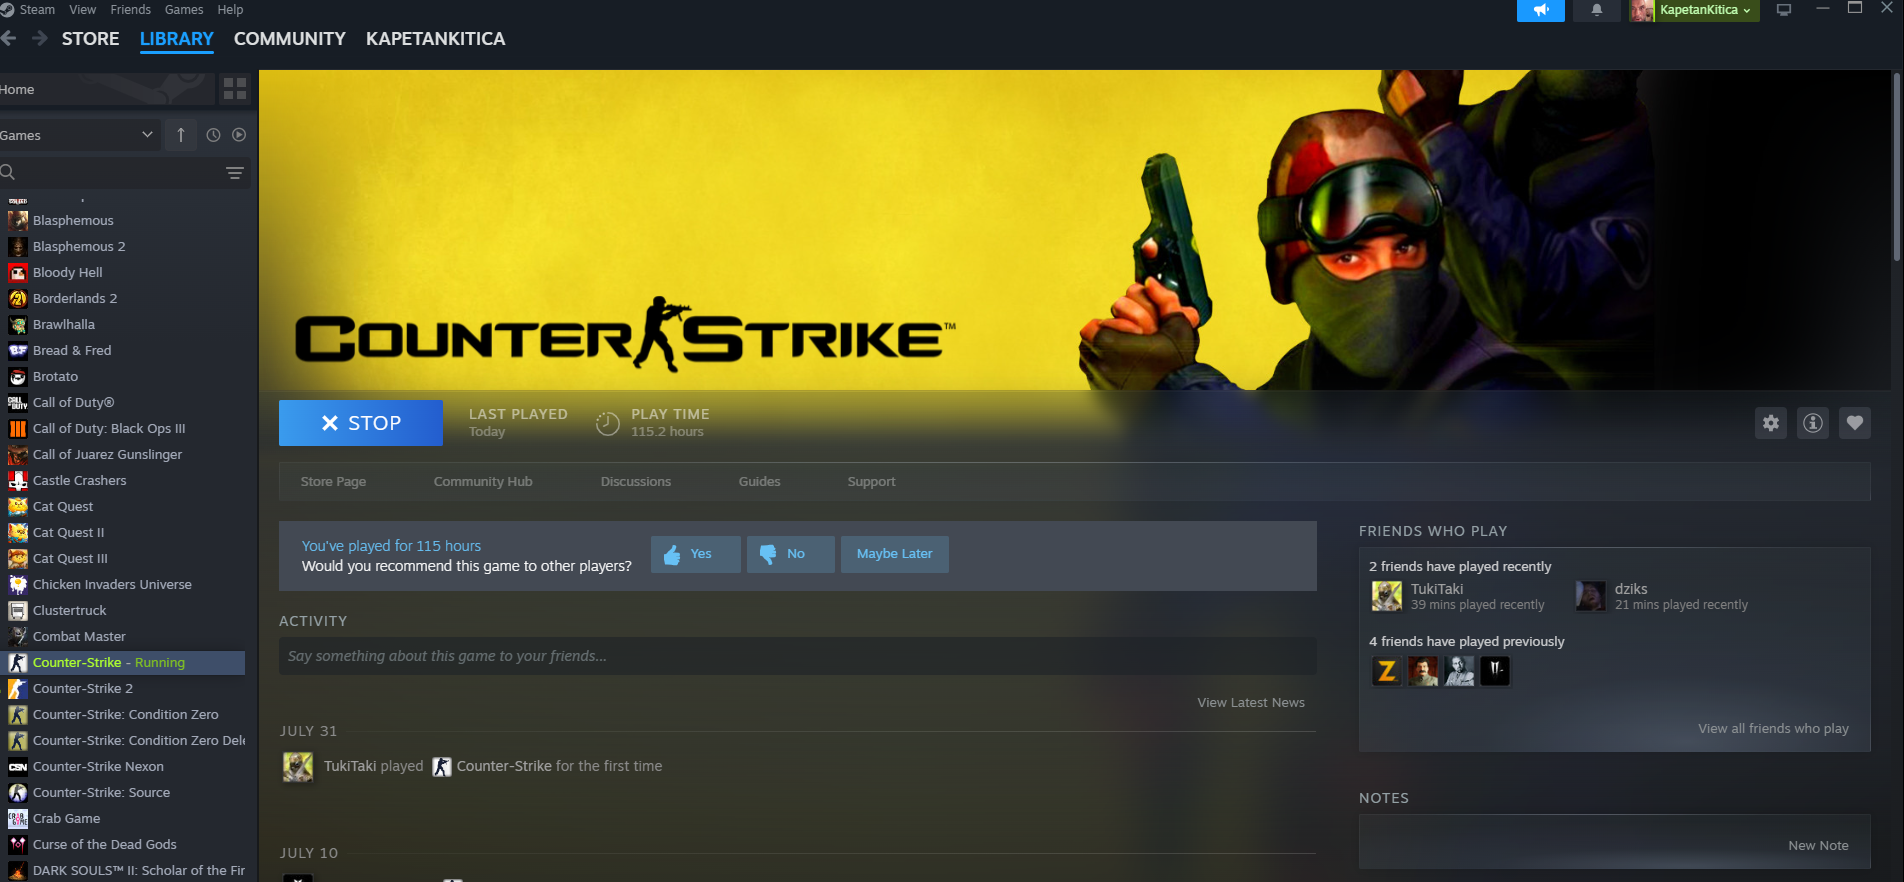The image size is (1904, 882).
Task: Open game settings gear icon
Action: [x=1771, y=423]
